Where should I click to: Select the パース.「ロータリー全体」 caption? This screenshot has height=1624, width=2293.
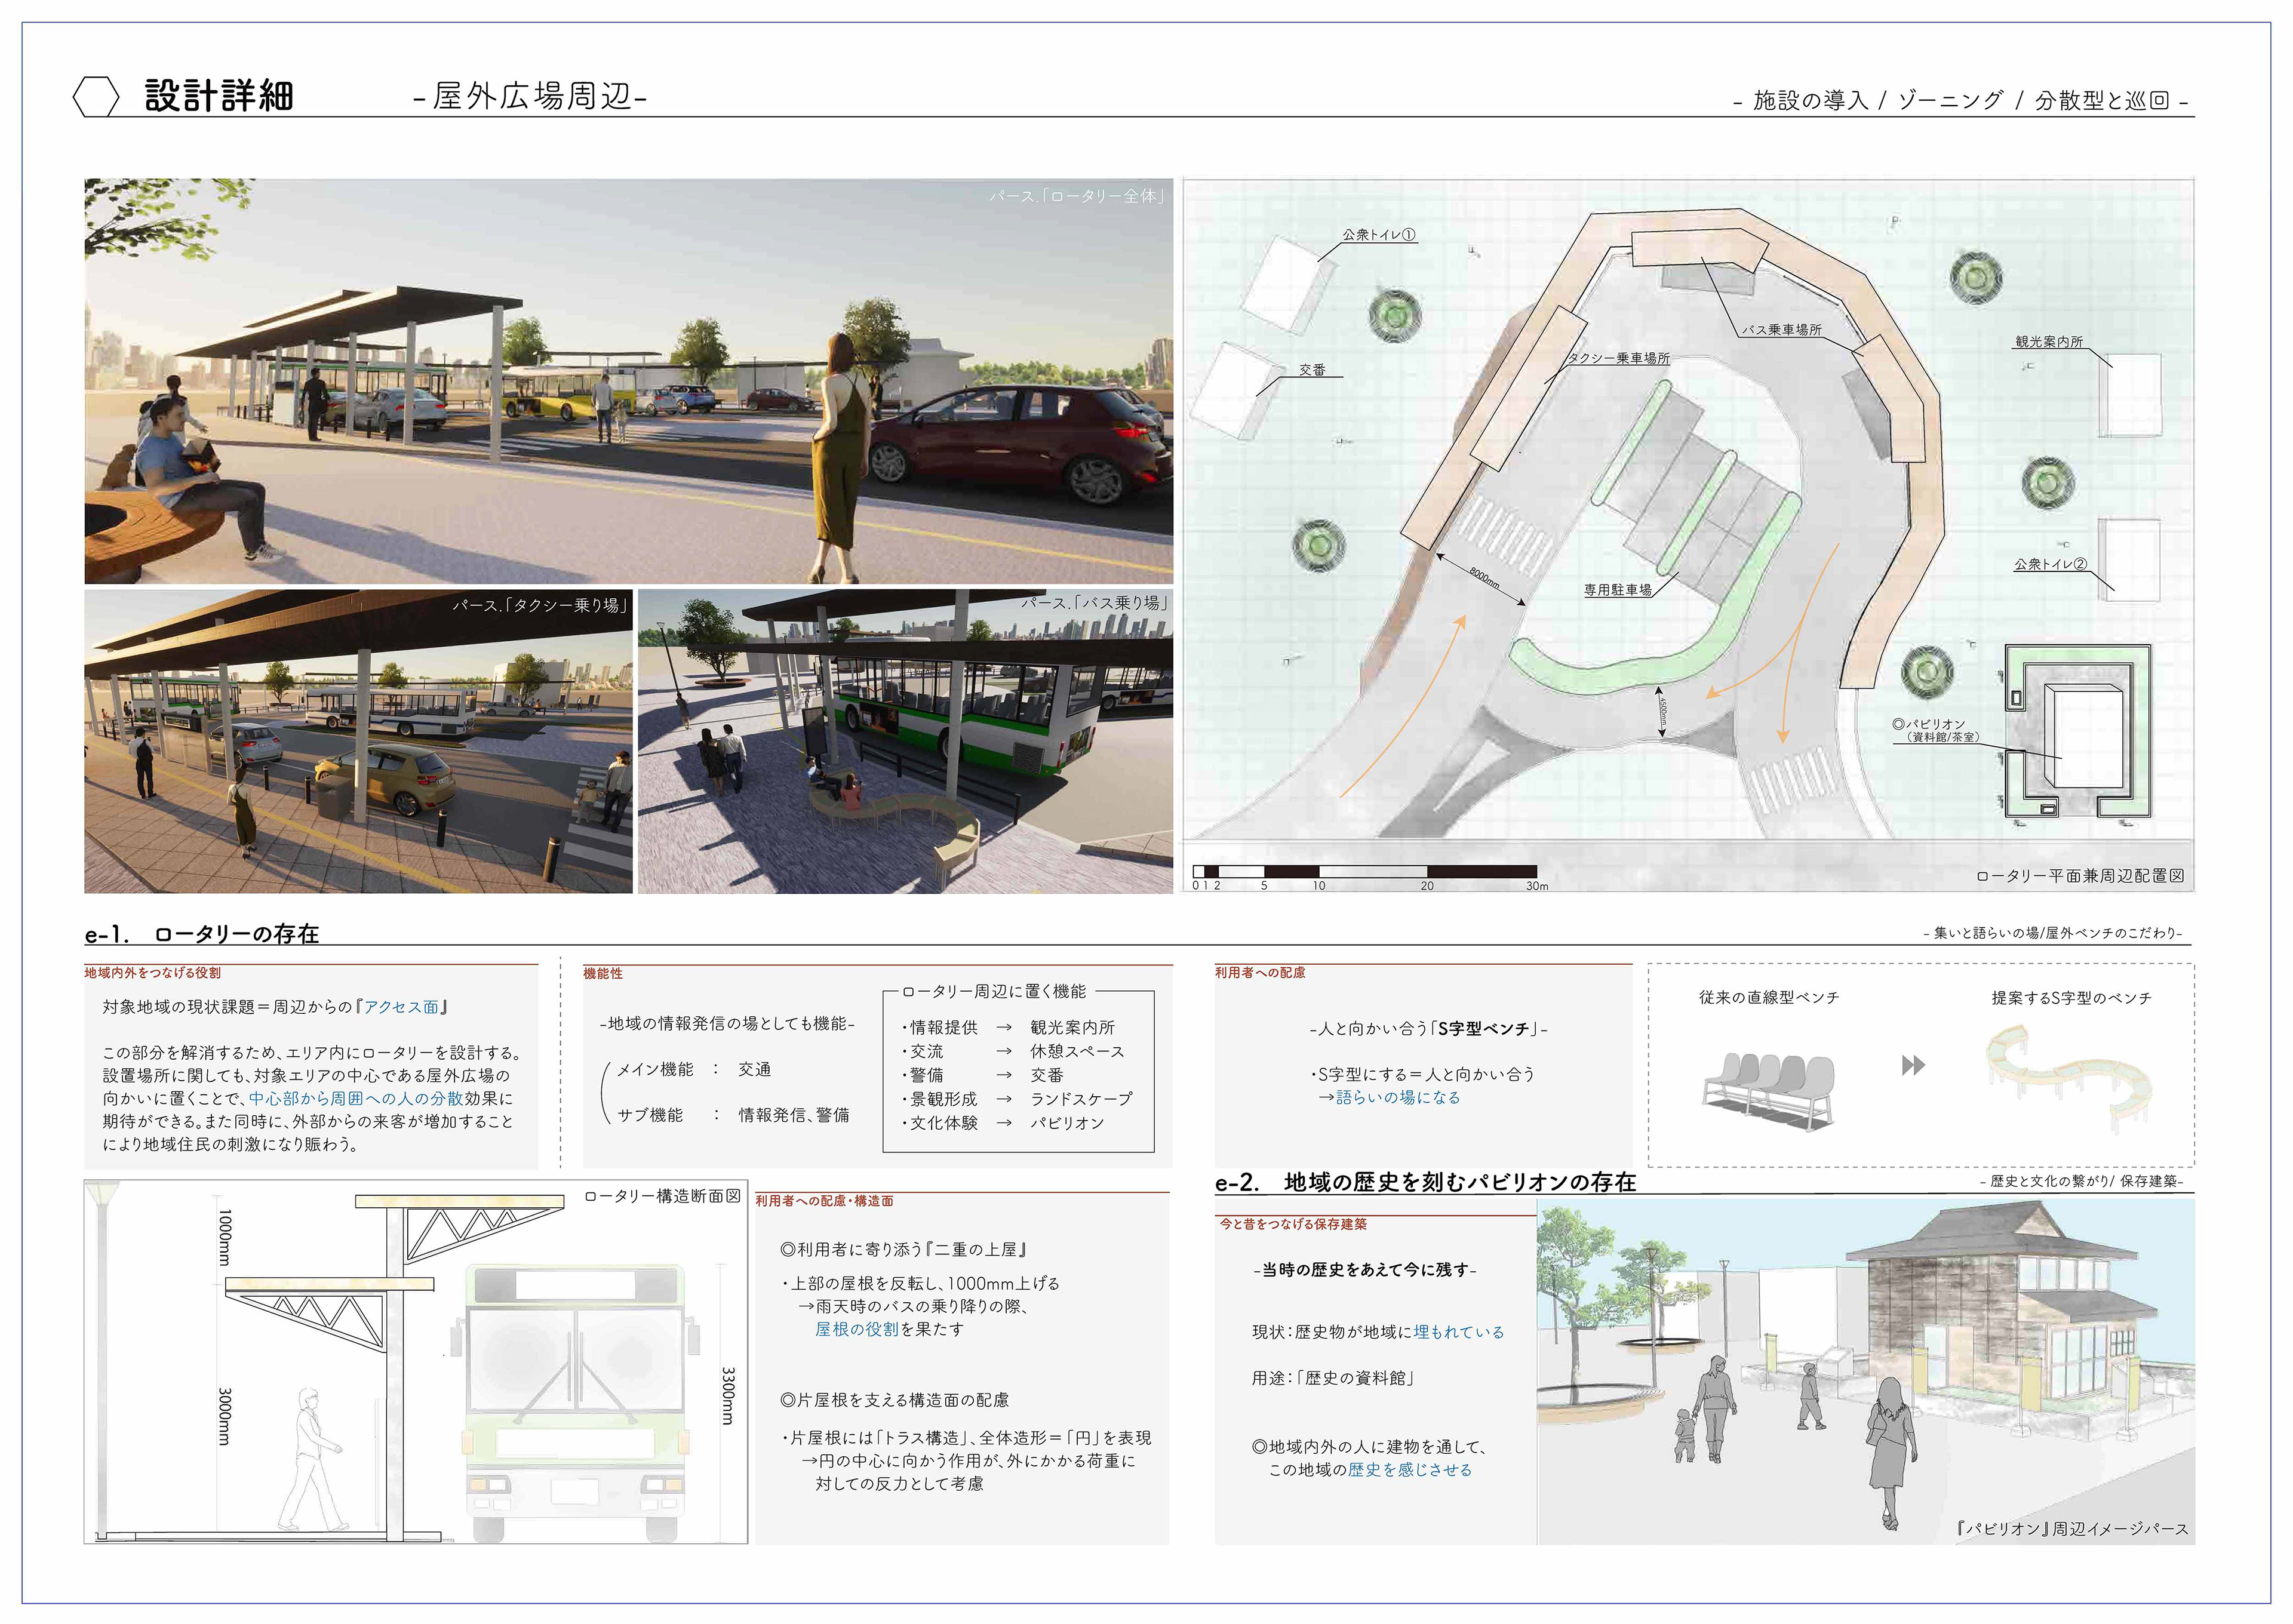[1078, 196]
